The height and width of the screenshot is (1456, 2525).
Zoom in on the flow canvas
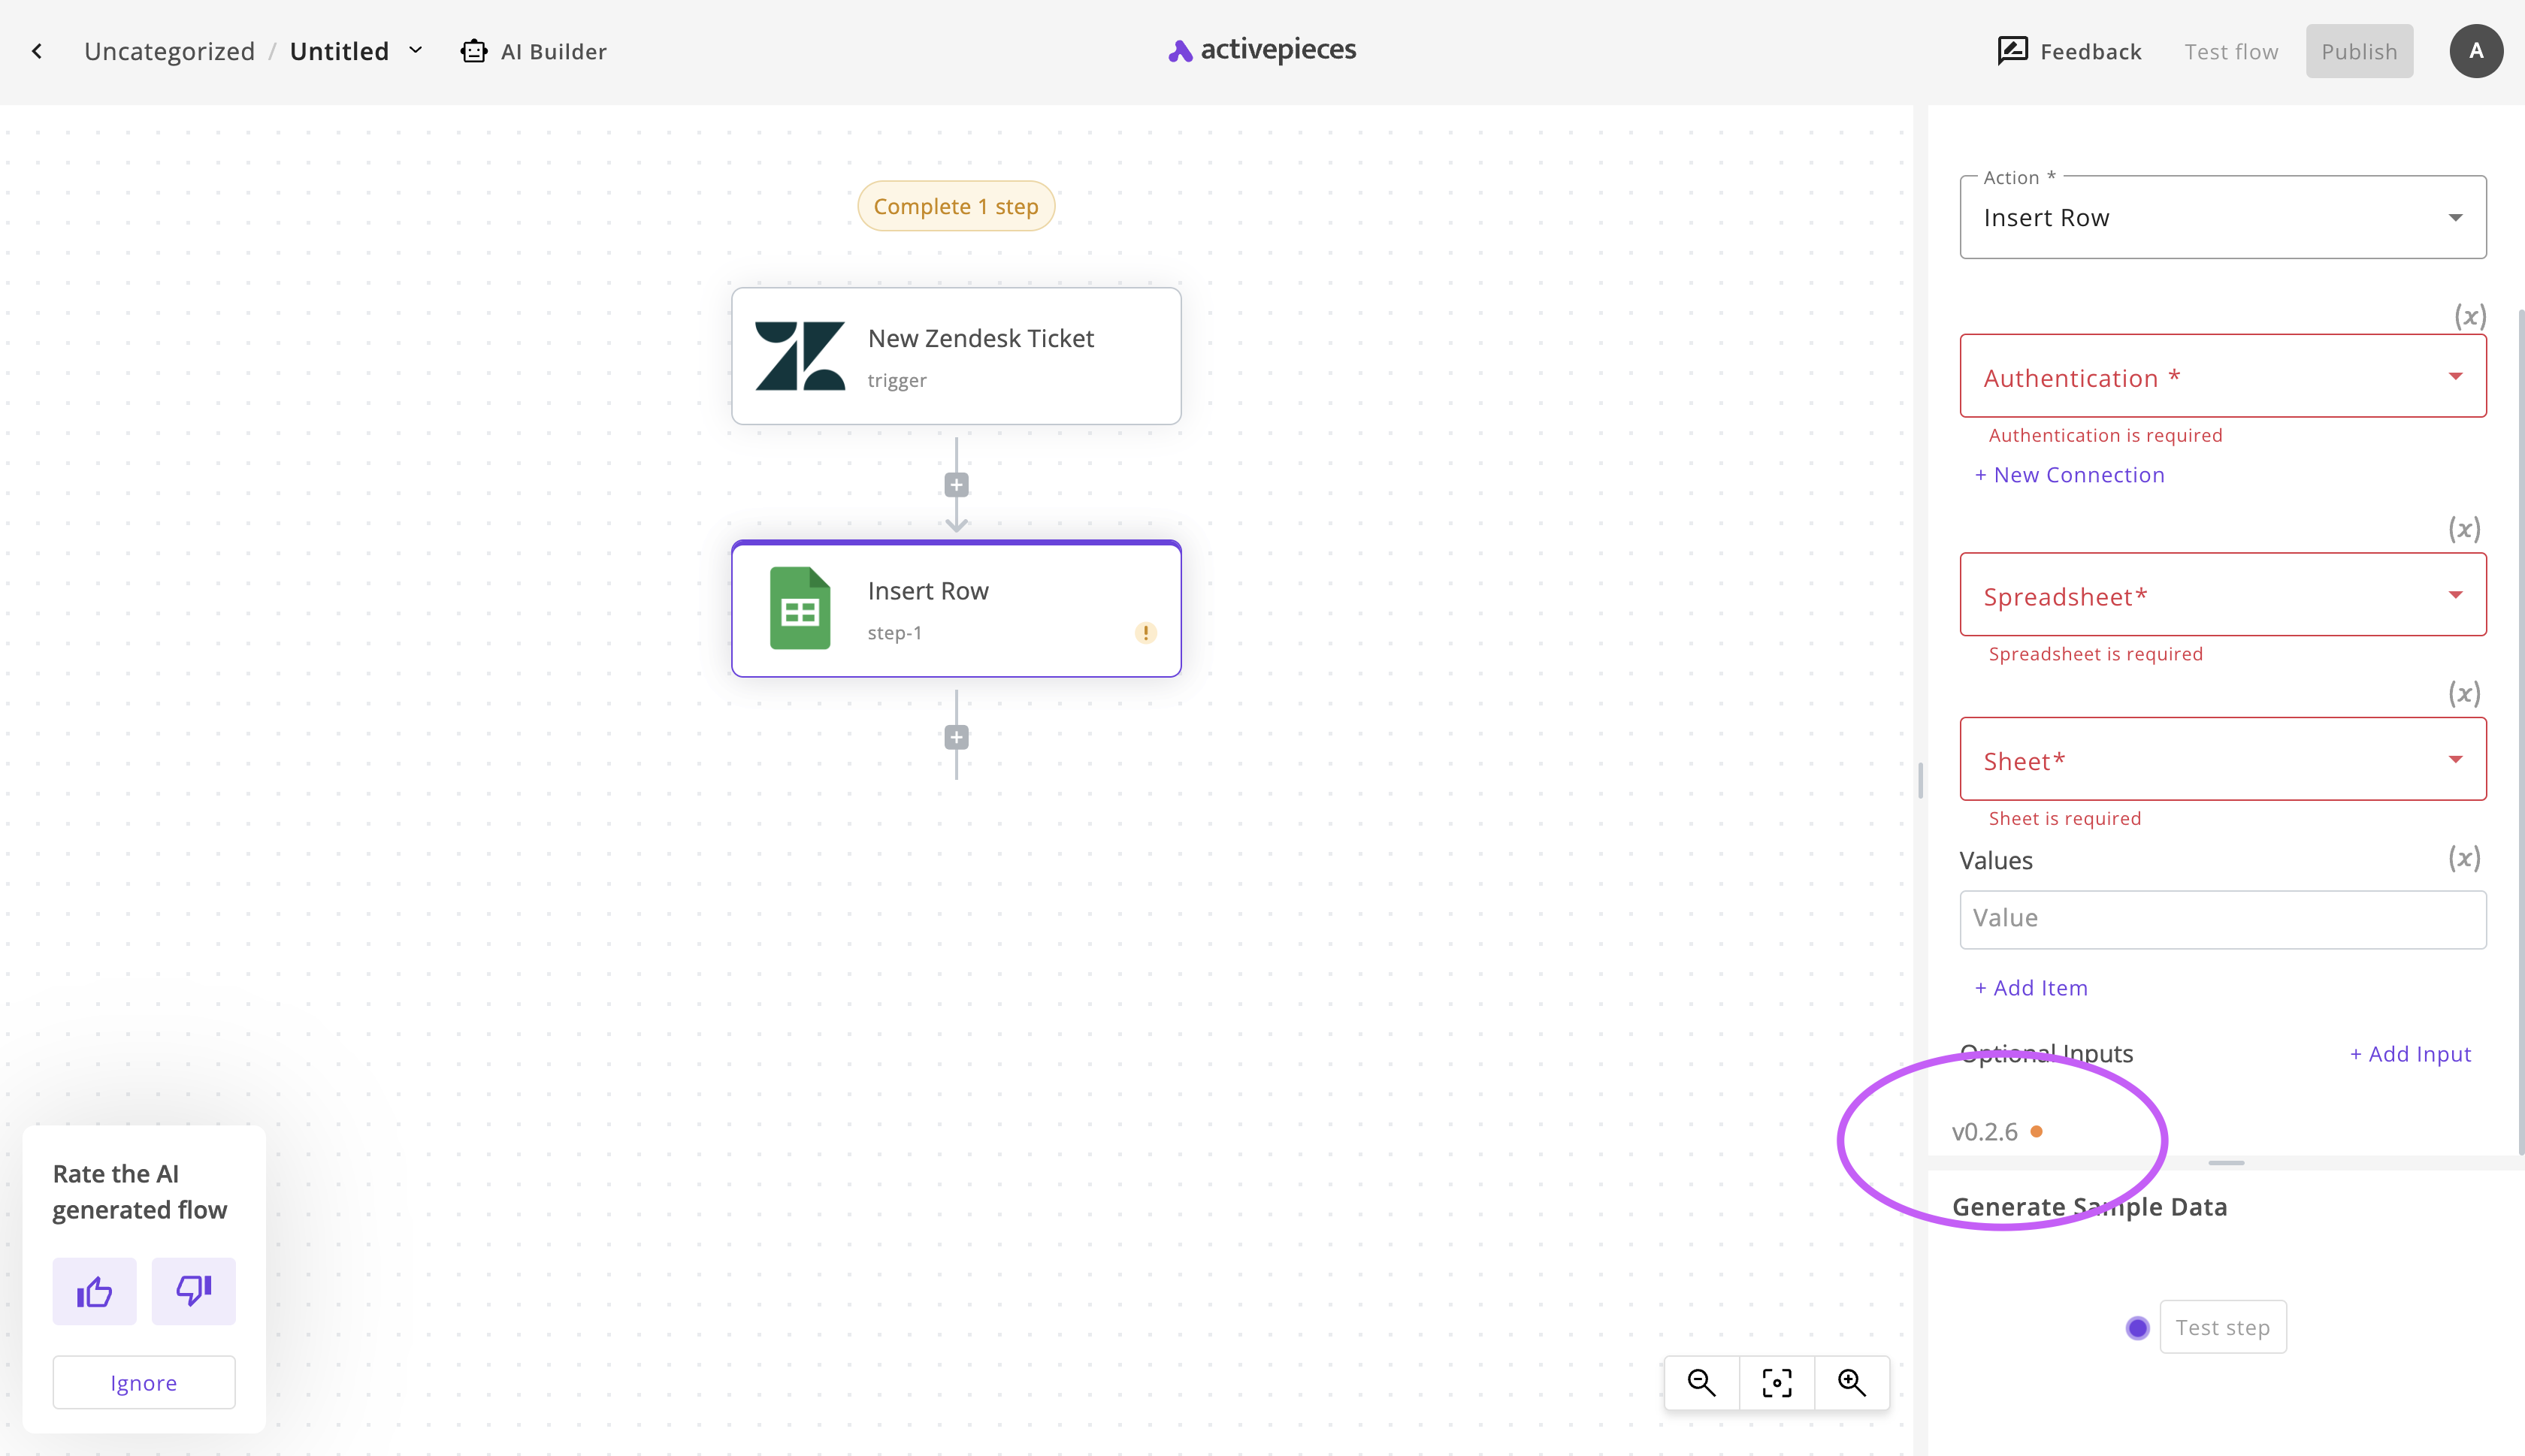(1851, 1382)
